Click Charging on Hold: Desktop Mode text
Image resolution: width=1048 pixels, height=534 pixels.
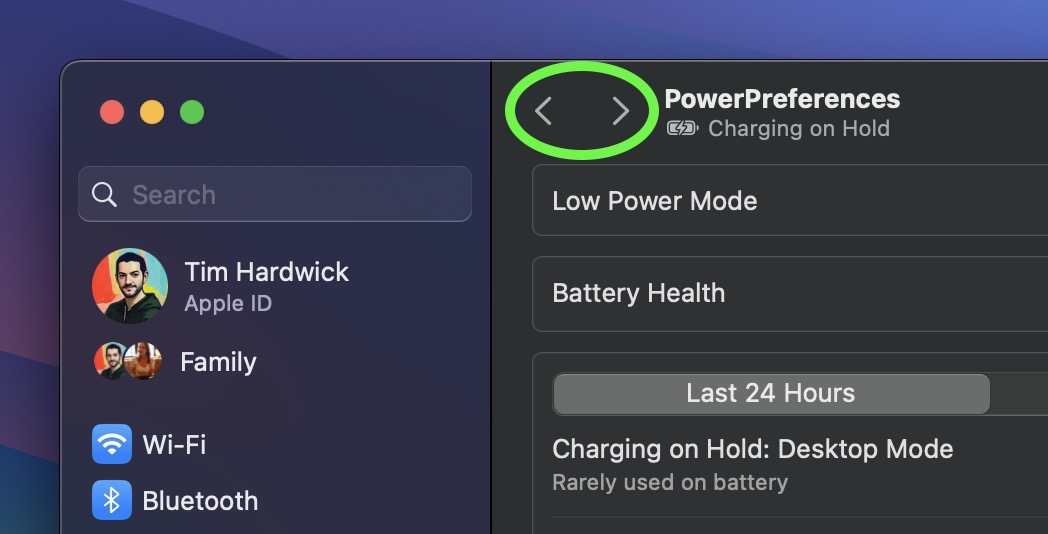[753, 448]
